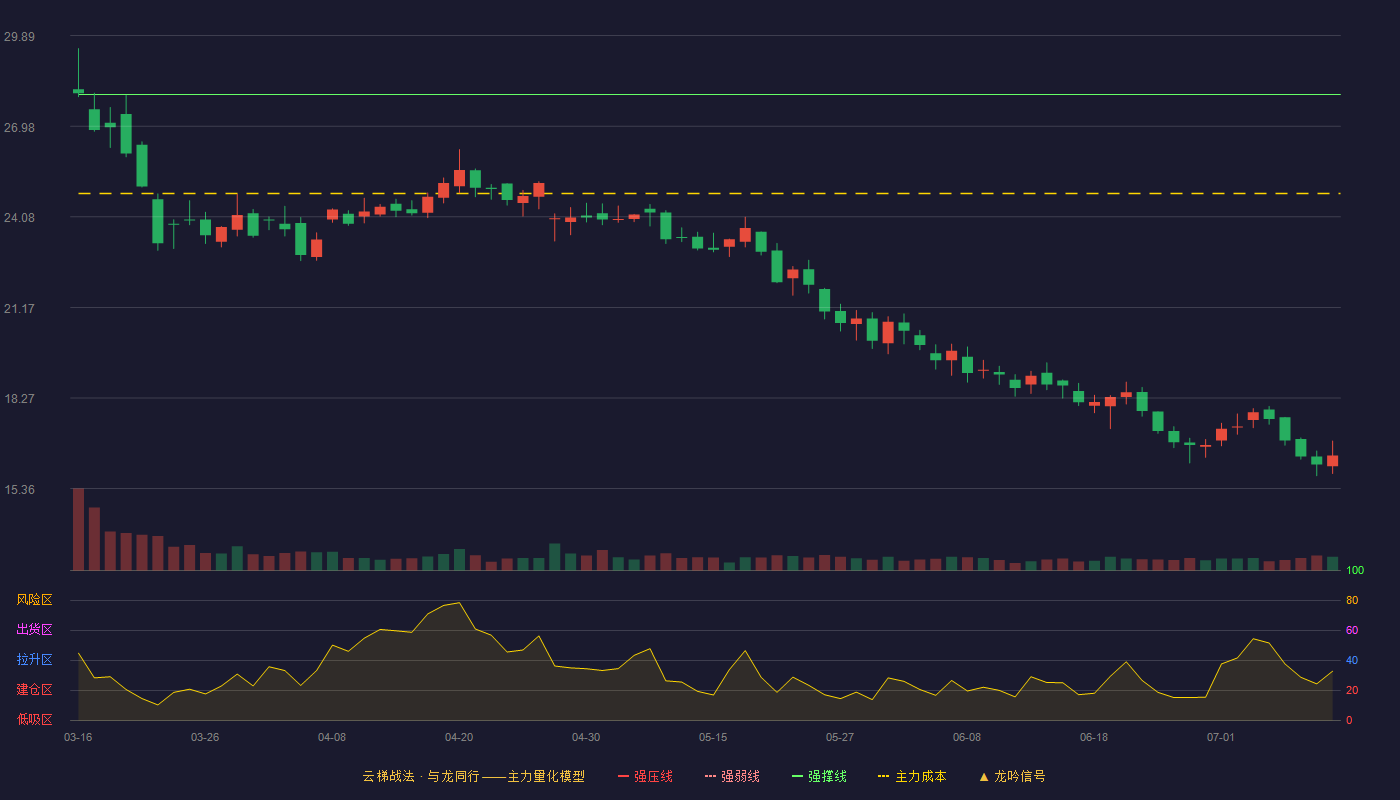
Task: Click the first candlestick with long upper wick
Action: [x=78, y=72]
